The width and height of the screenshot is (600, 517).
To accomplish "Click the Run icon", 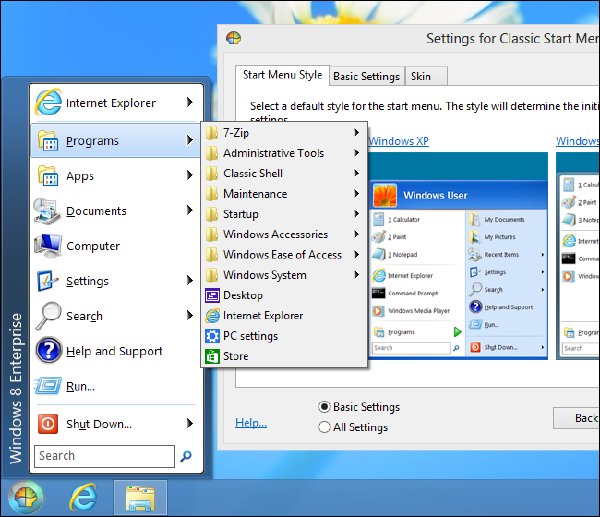I will [48, 386].
